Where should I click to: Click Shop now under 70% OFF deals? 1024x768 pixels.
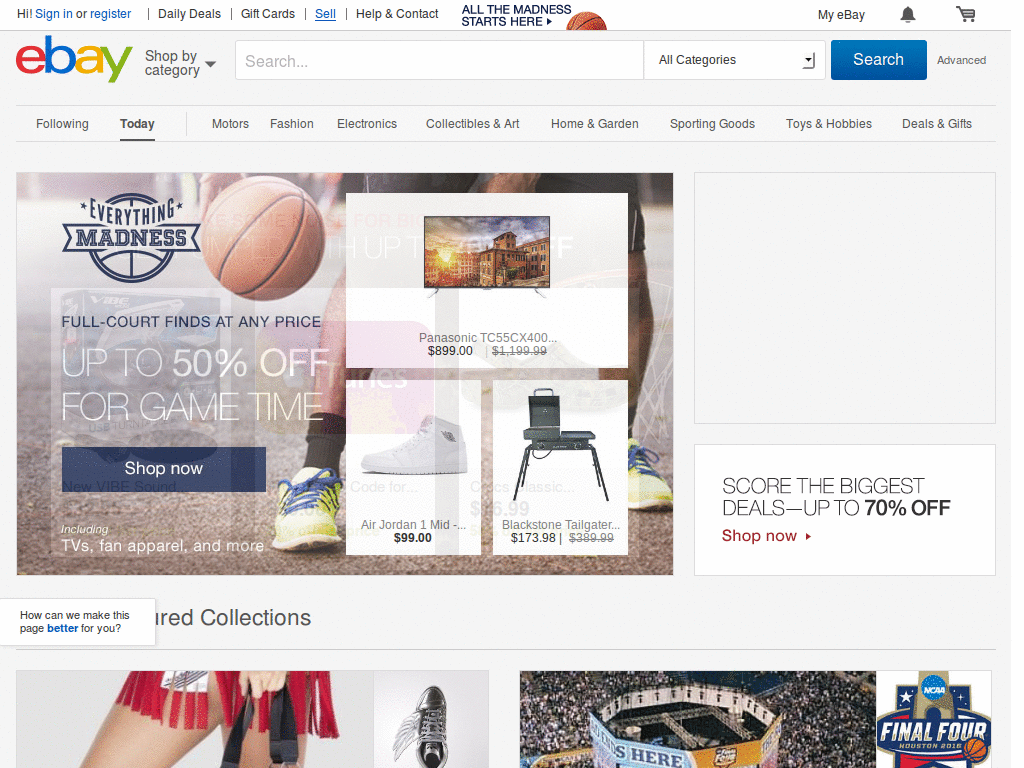coord(766,536)
